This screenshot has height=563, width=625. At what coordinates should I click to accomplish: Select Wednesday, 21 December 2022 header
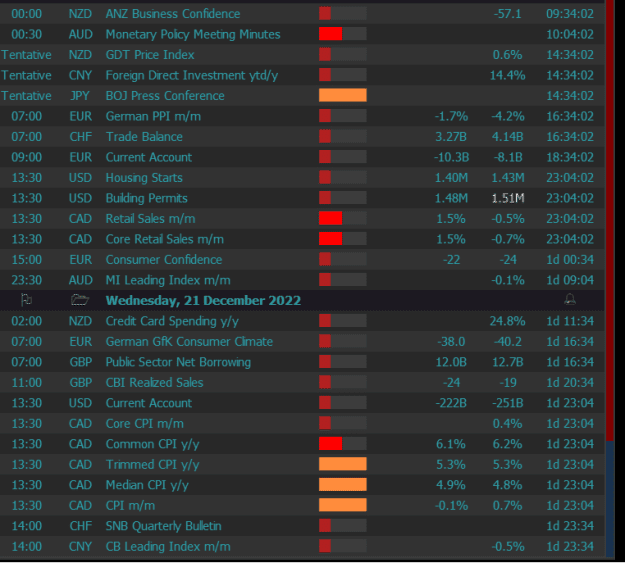(203, 300)
